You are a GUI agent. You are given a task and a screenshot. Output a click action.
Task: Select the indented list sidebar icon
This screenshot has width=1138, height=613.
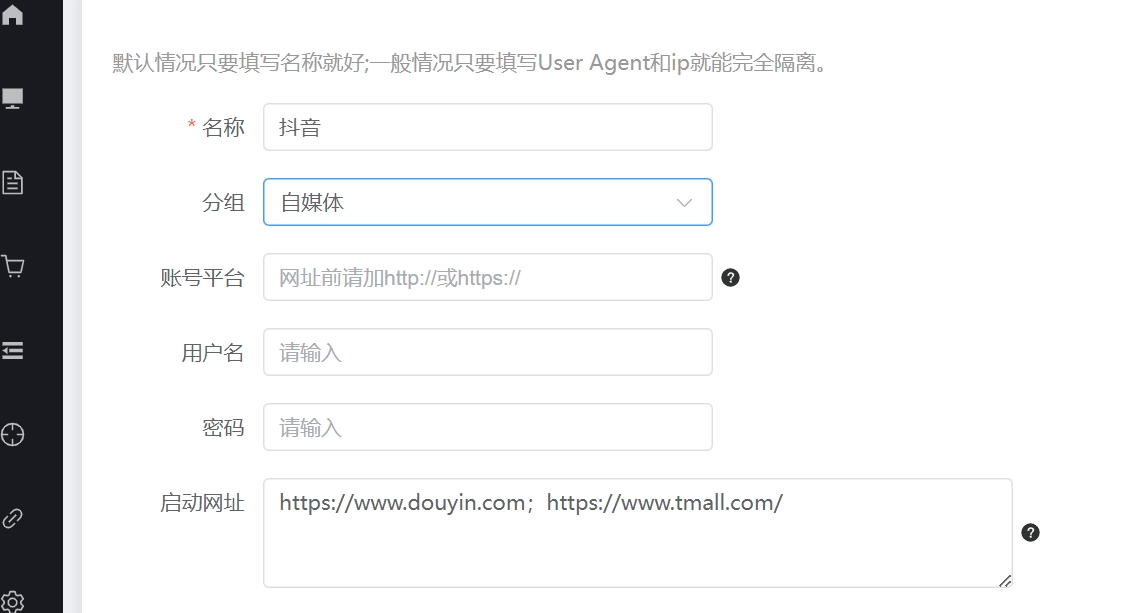pos(14,350)
